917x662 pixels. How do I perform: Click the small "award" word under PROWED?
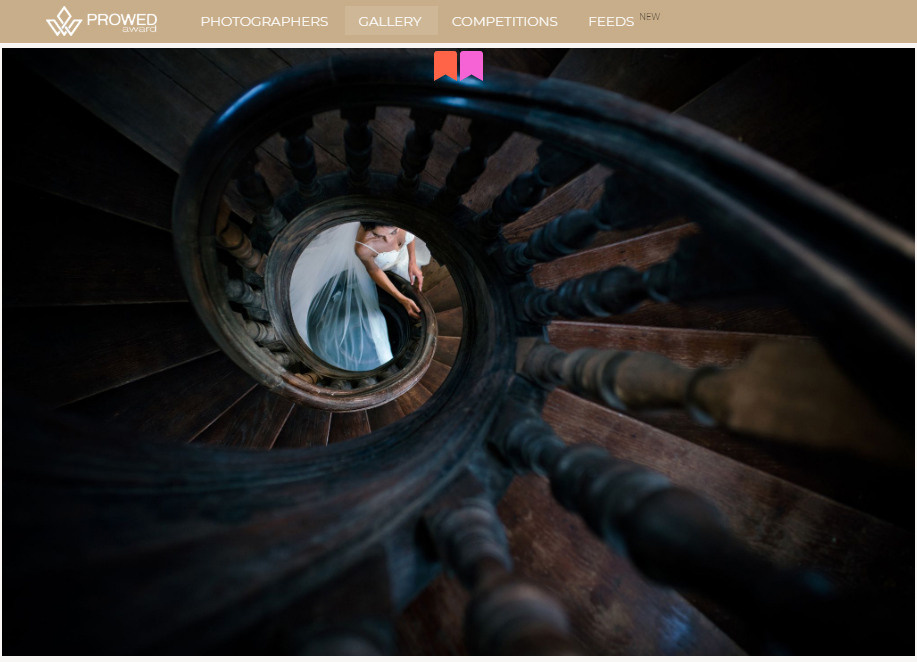pyautogui.click(x=138, y=30)
